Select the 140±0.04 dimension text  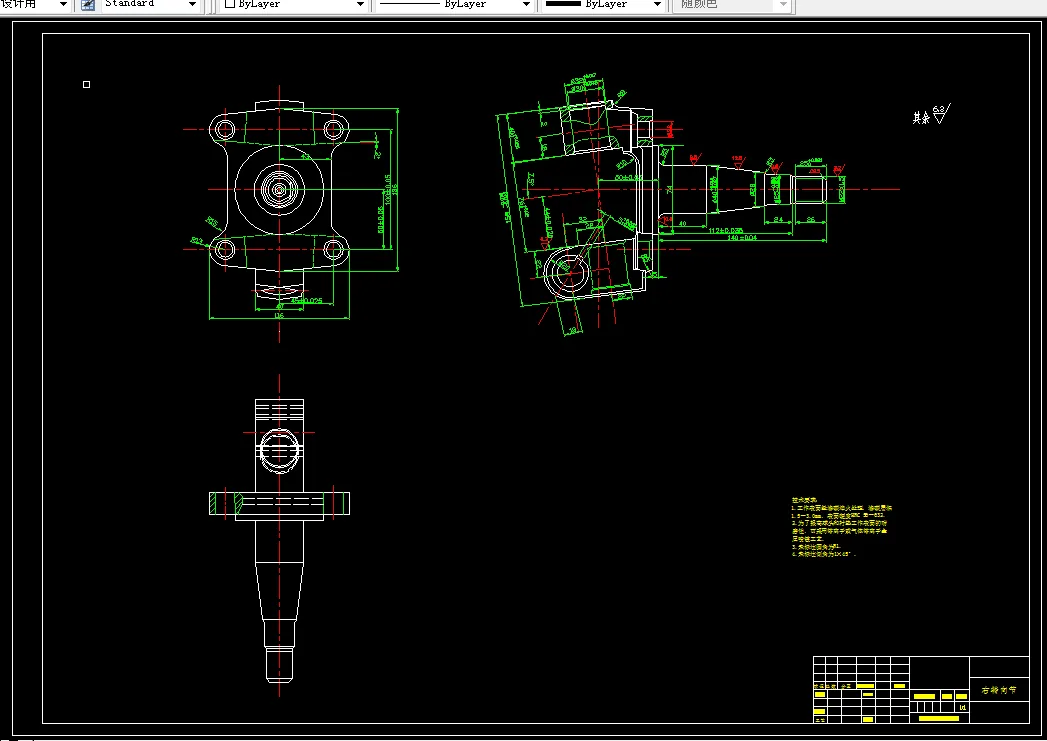742,238
